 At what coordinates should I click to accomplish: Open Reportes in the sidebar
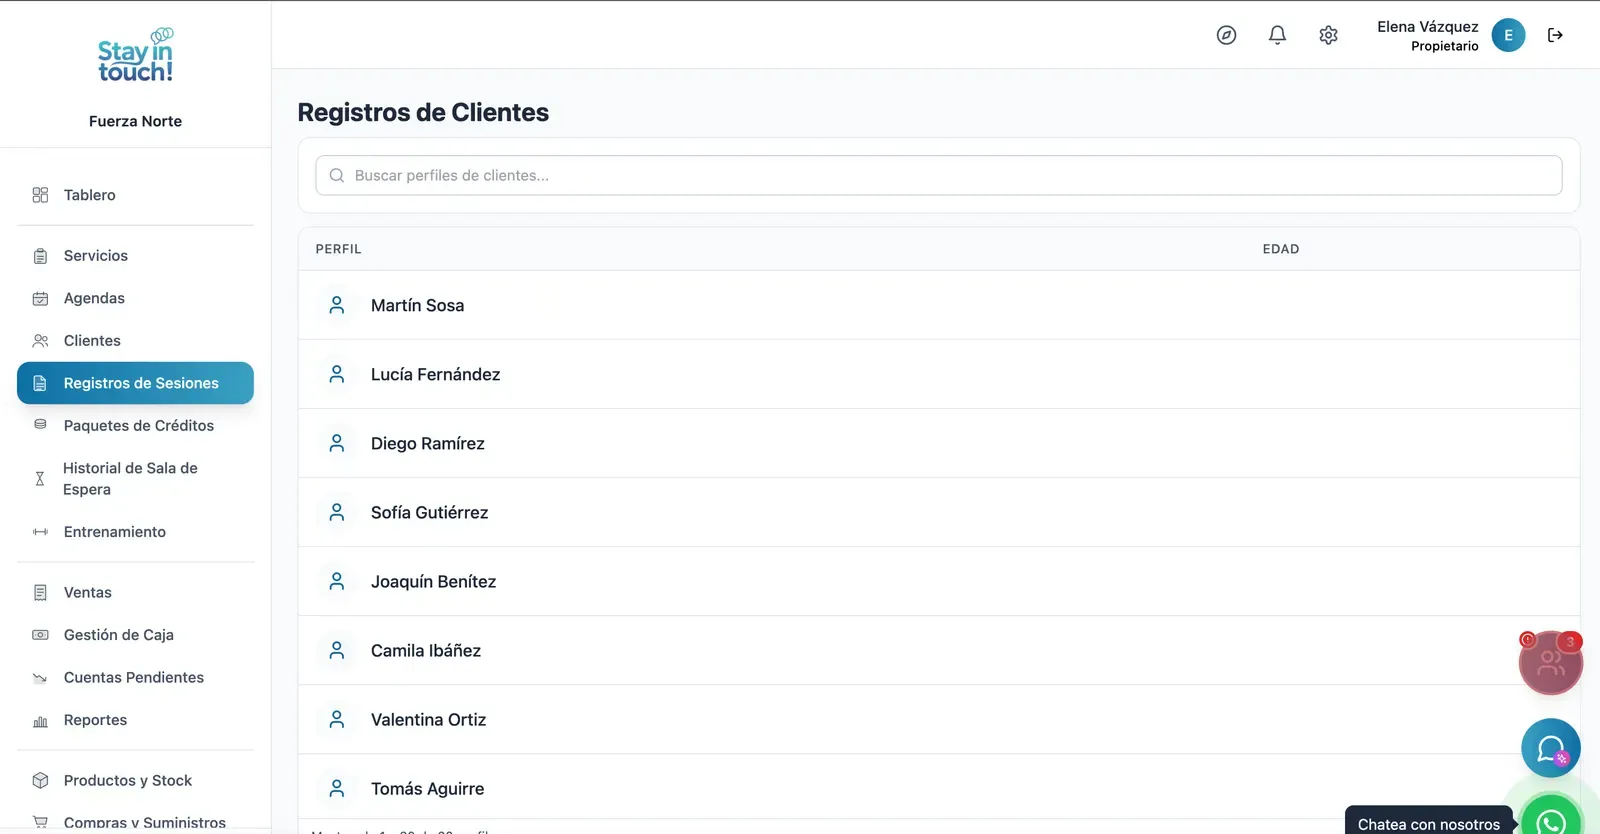click(135, 720)
